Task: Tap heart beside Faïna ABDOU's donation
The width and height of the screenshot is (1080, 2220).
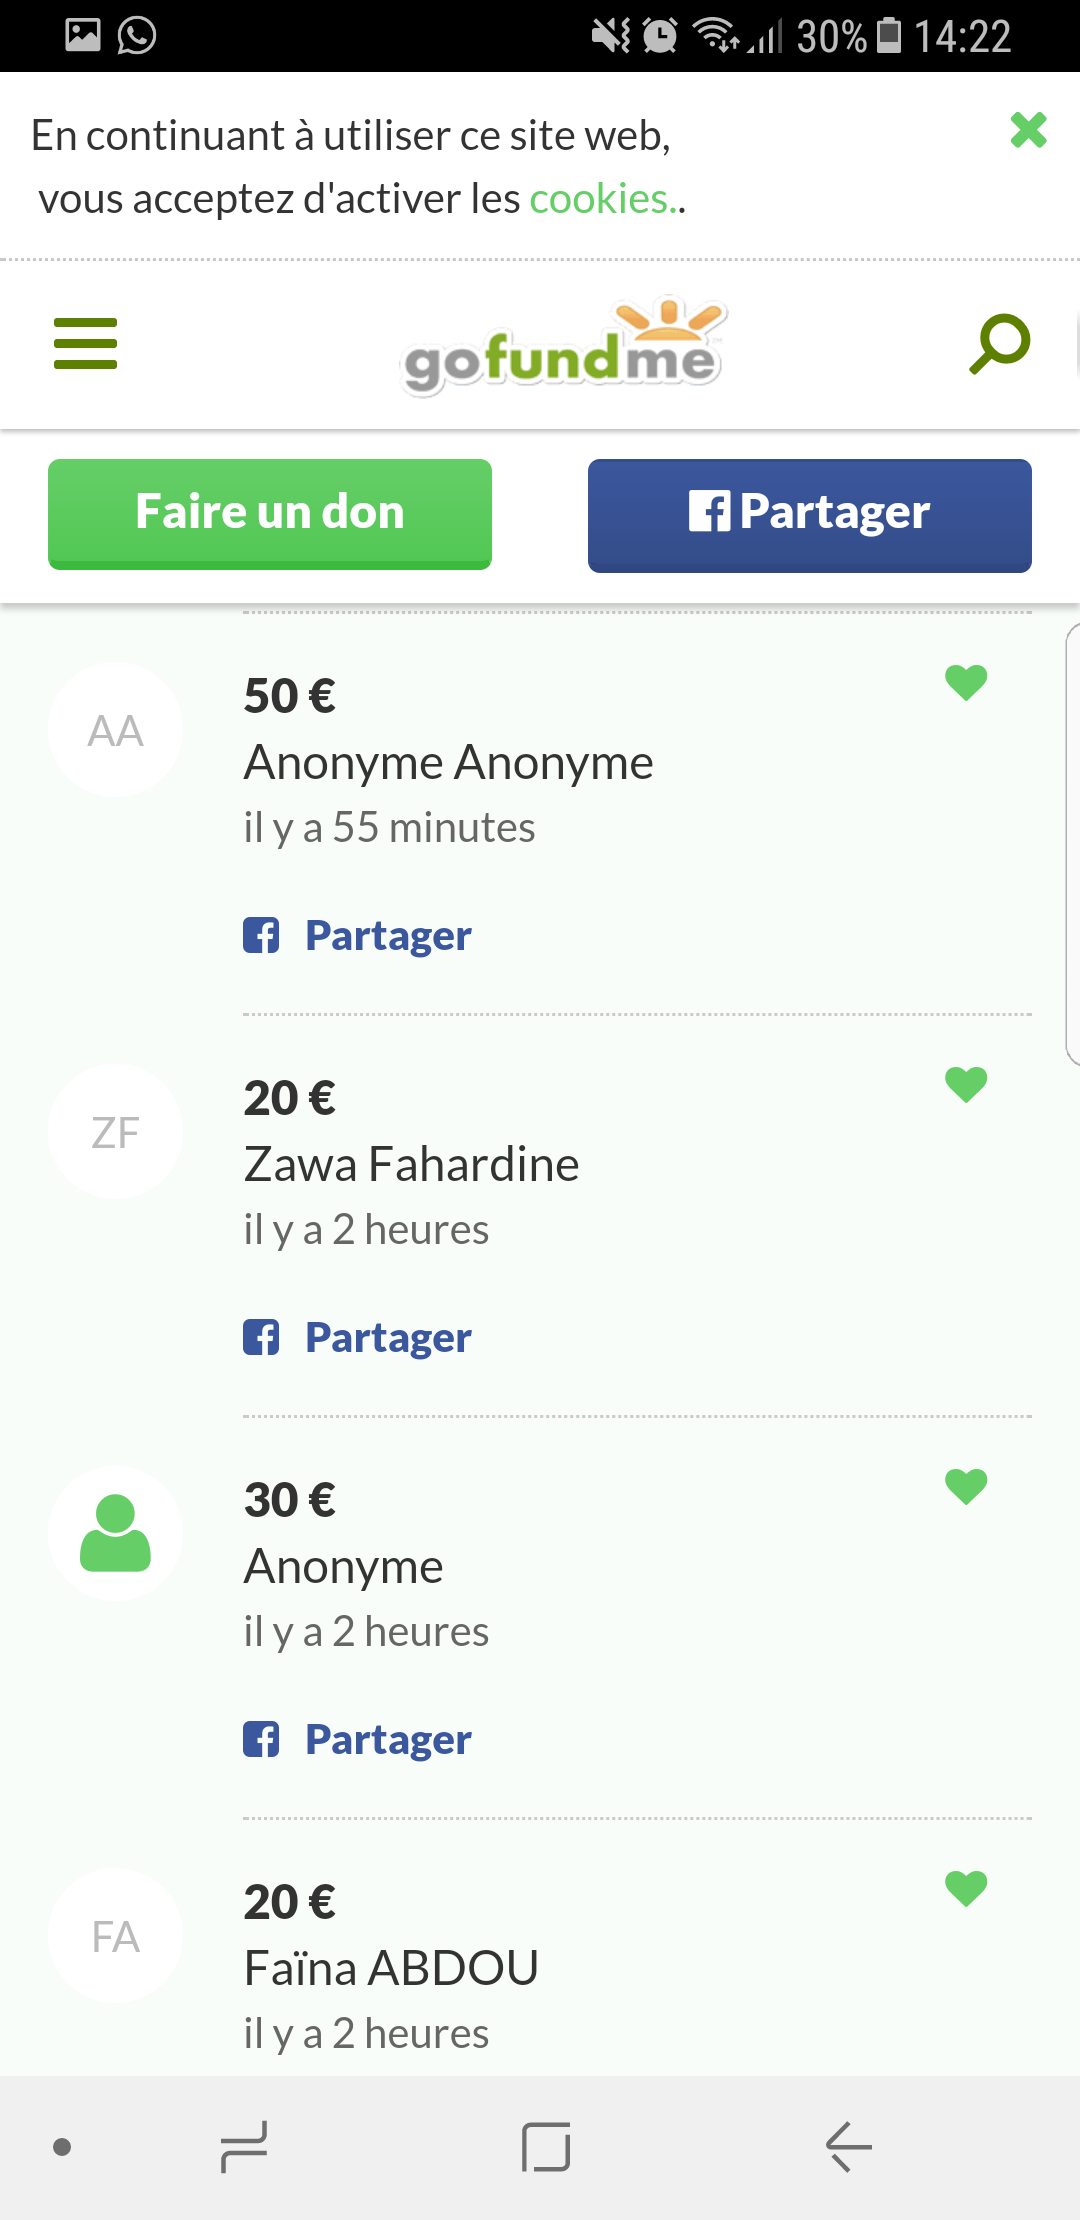Action: [966, 1888]
